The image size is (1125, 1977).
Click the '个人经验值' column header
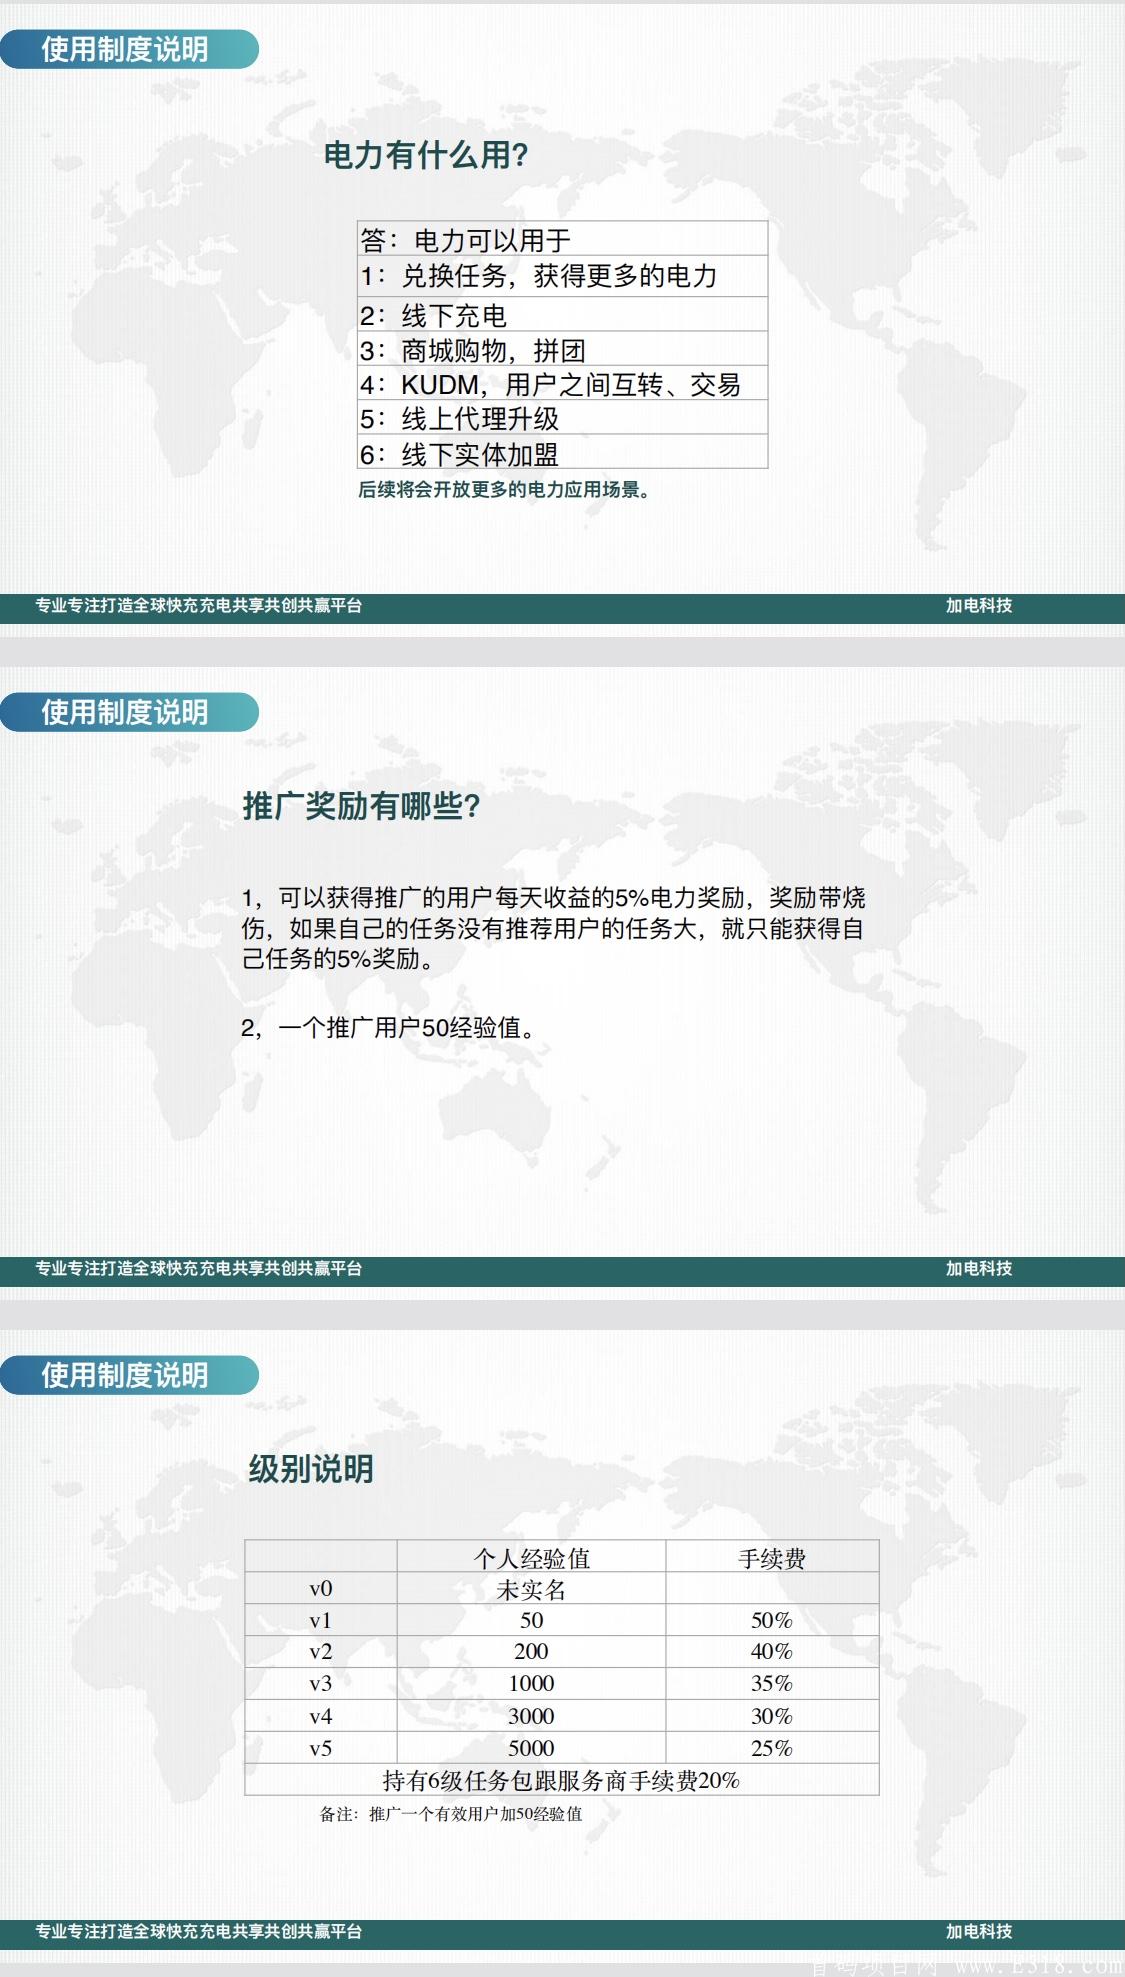pos(531,1558)
